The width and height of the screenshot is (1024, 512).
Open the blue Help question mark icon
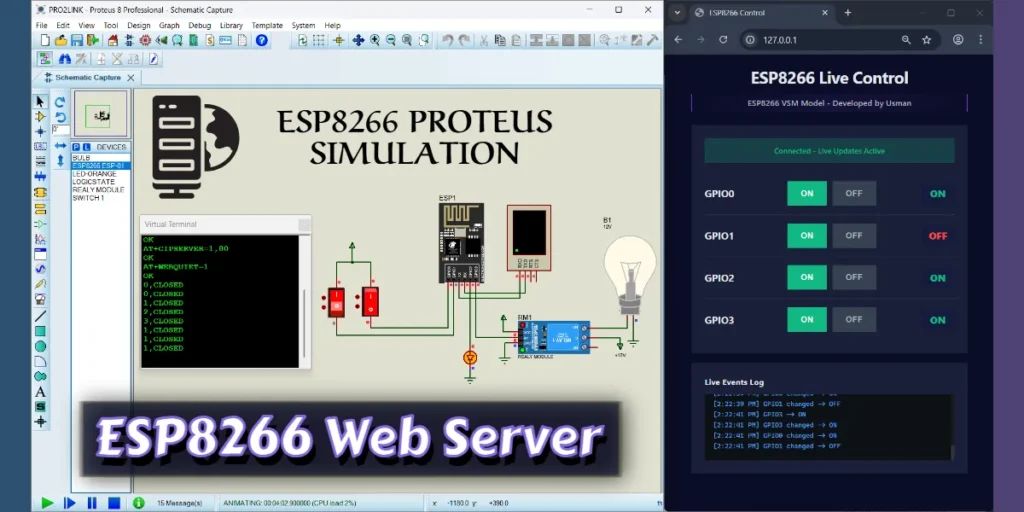pyautogui.click(x=261, y=40)
